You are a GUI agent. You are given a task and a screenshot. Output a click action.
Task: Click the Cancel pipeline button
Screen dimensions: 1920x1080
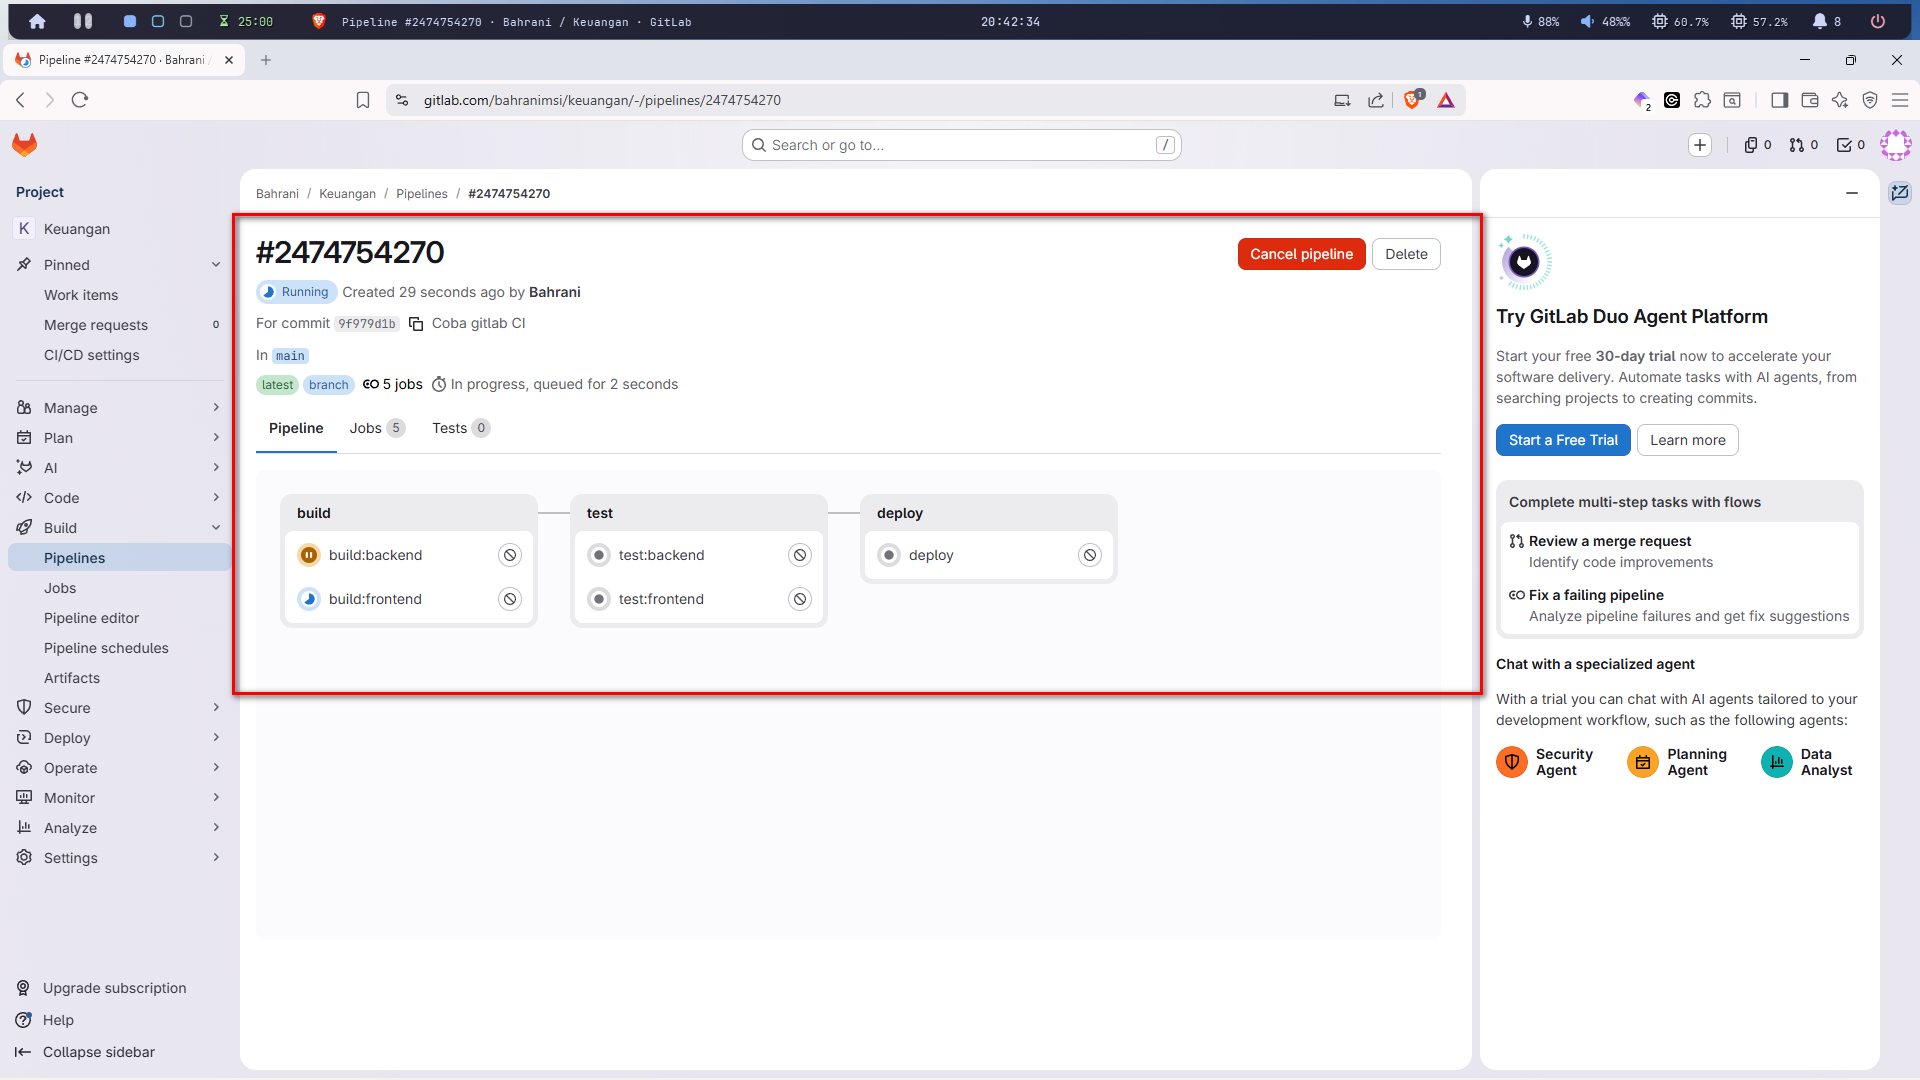point(1301,254)
